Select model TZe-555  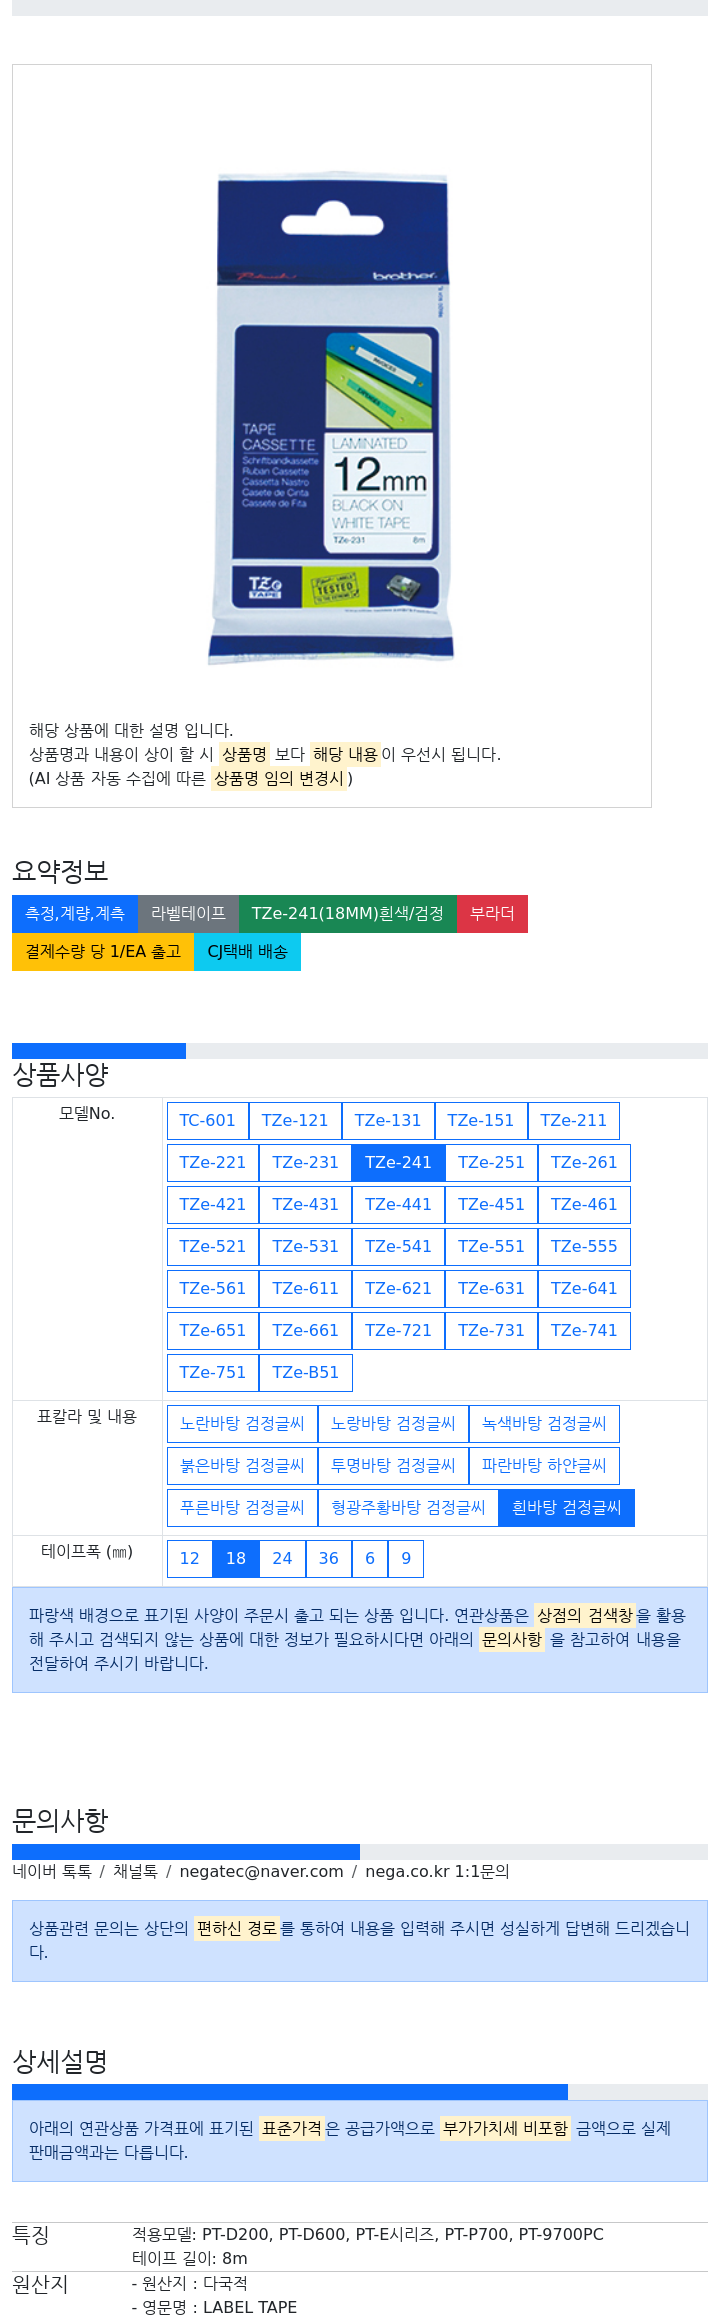tap(584, 1247)
